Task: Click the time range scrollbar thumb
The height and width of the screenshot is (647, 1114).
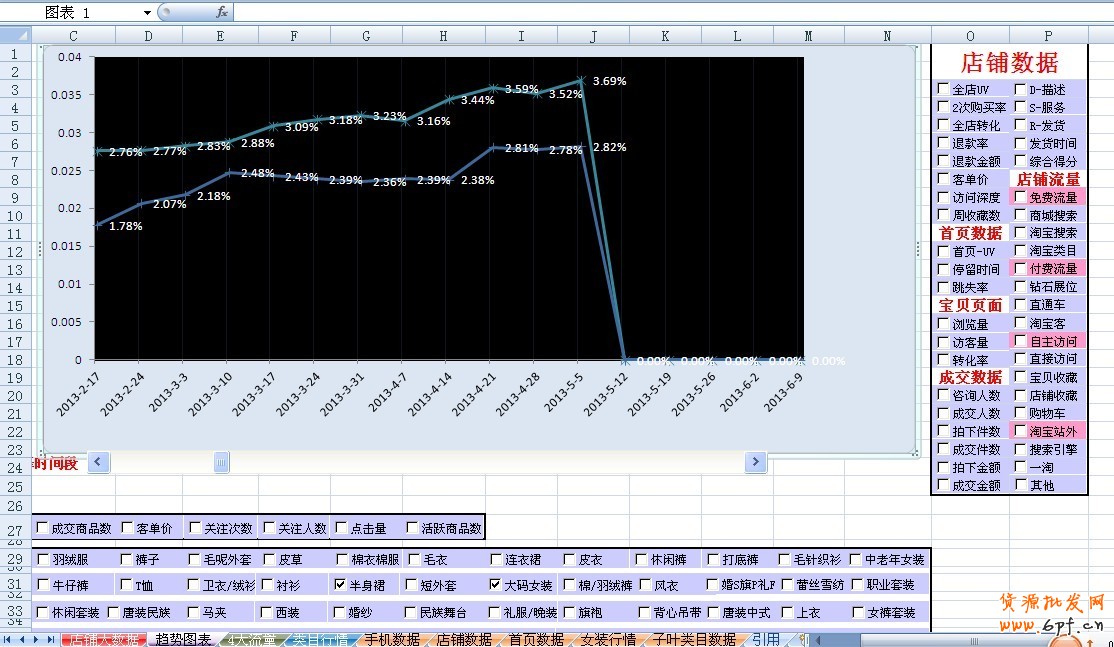Action: pyautogui.click(x=221, y=462)
